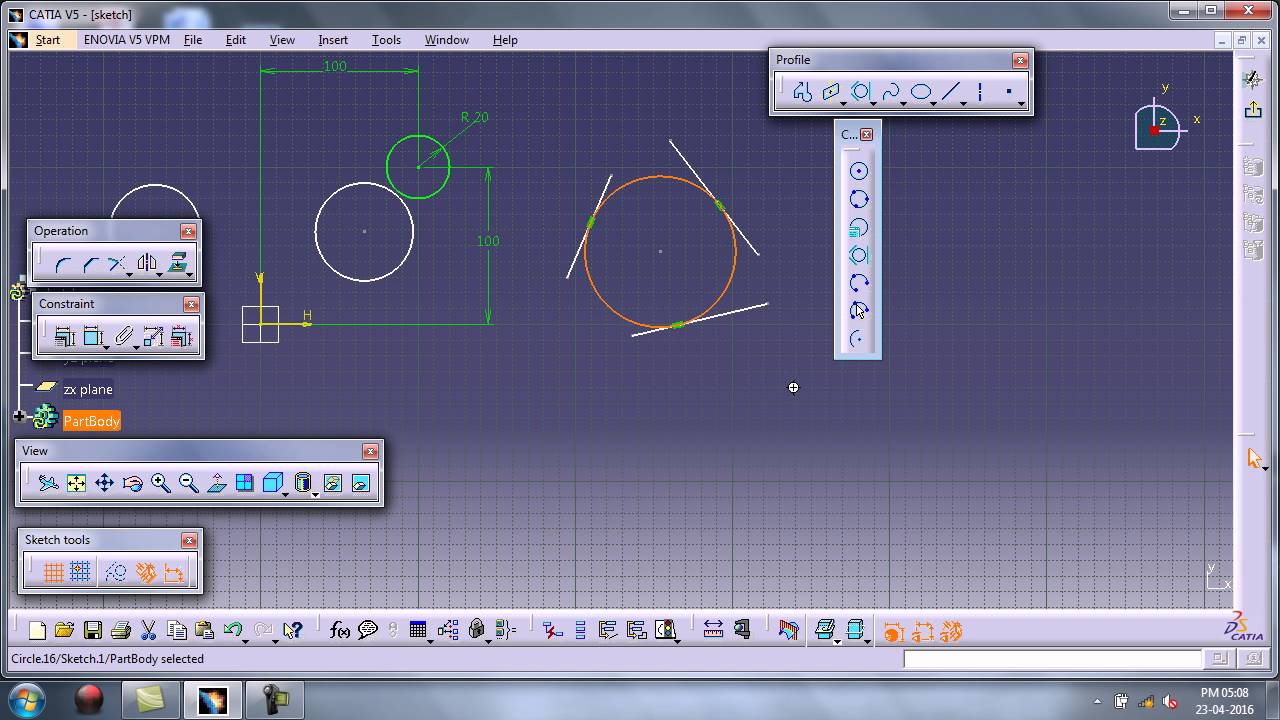The image size is (1280, 720).
Task: Open the Tools menu
Action: pyautogui.click(x=386, y=40)
